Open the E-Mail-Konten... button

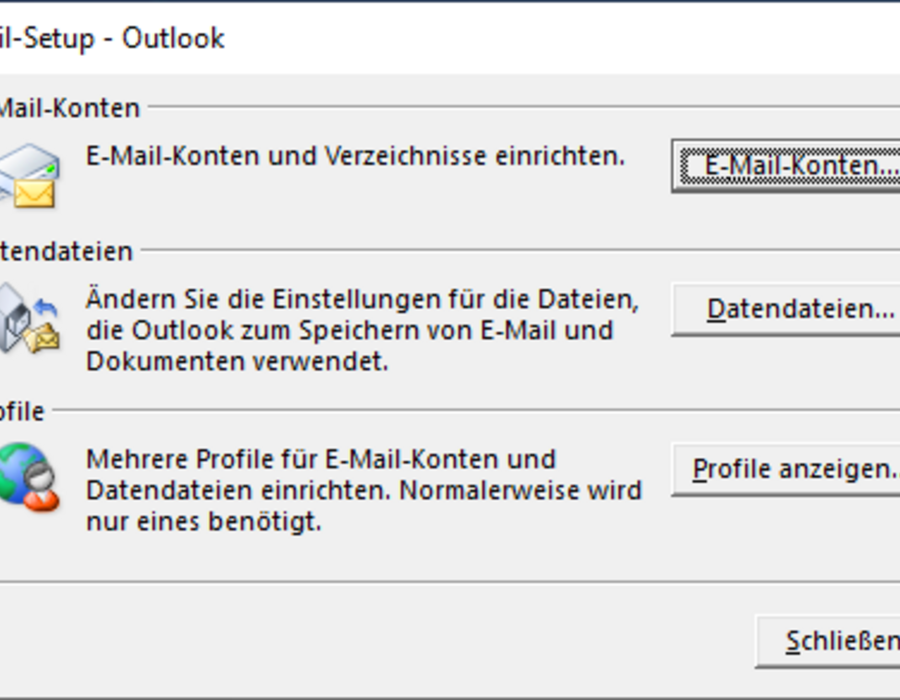[x=786, y=166]
